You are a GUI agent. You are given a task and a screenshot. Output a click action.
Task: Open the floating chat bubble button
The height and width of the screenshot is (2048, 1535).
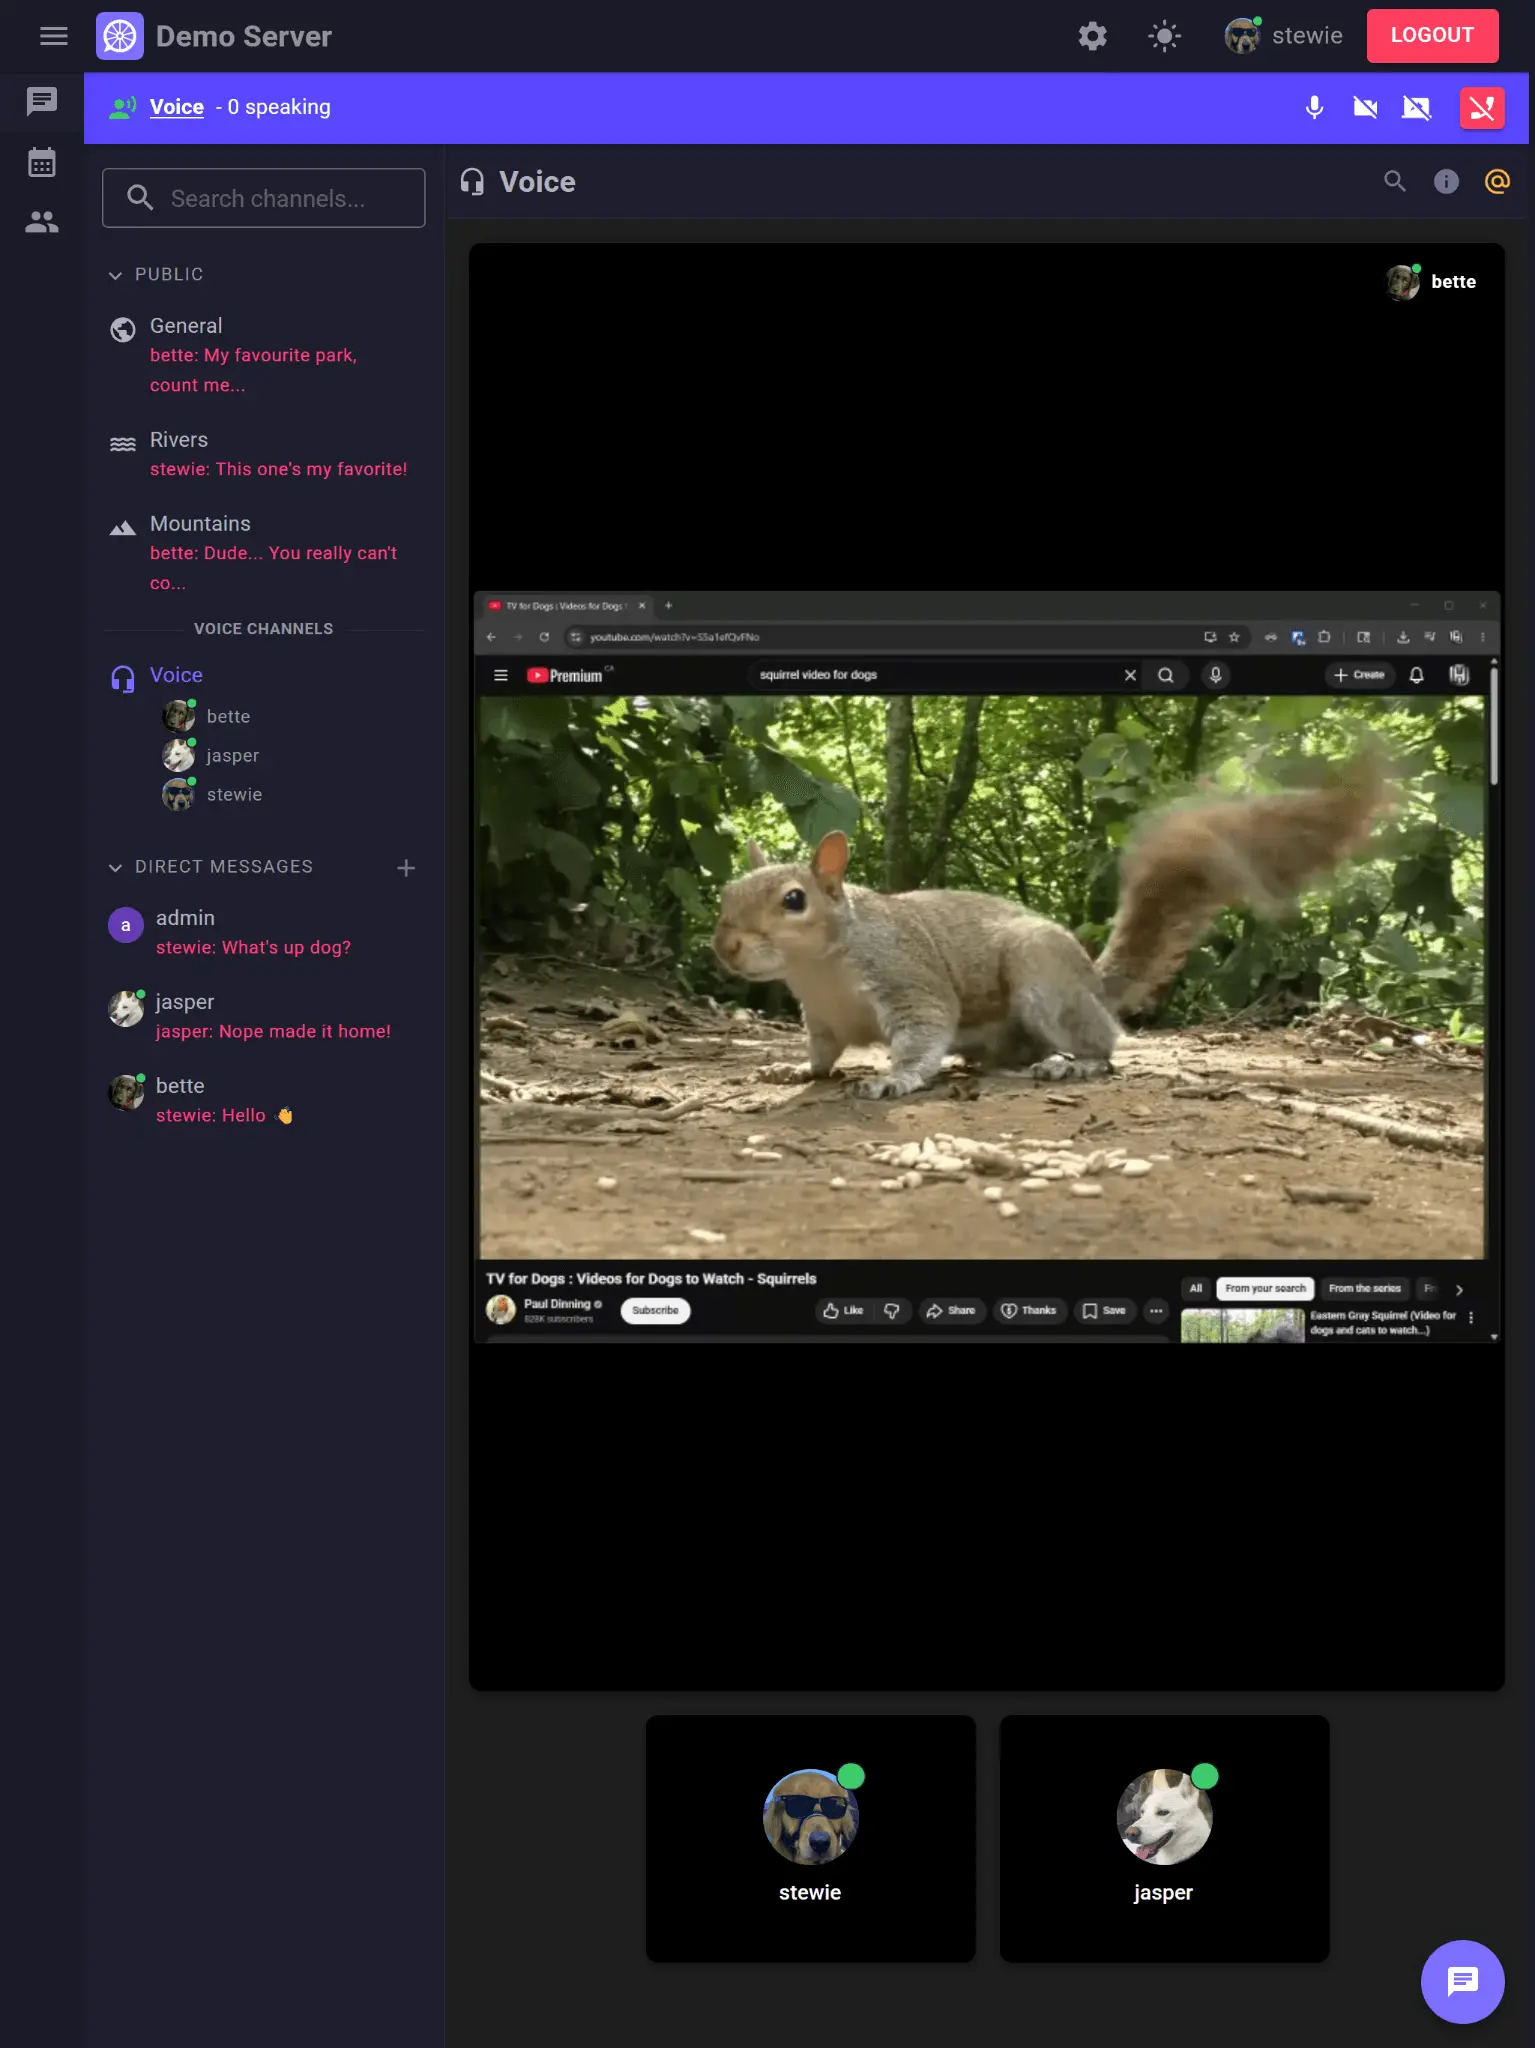pyautogui.click(x=1462, y=1981)
